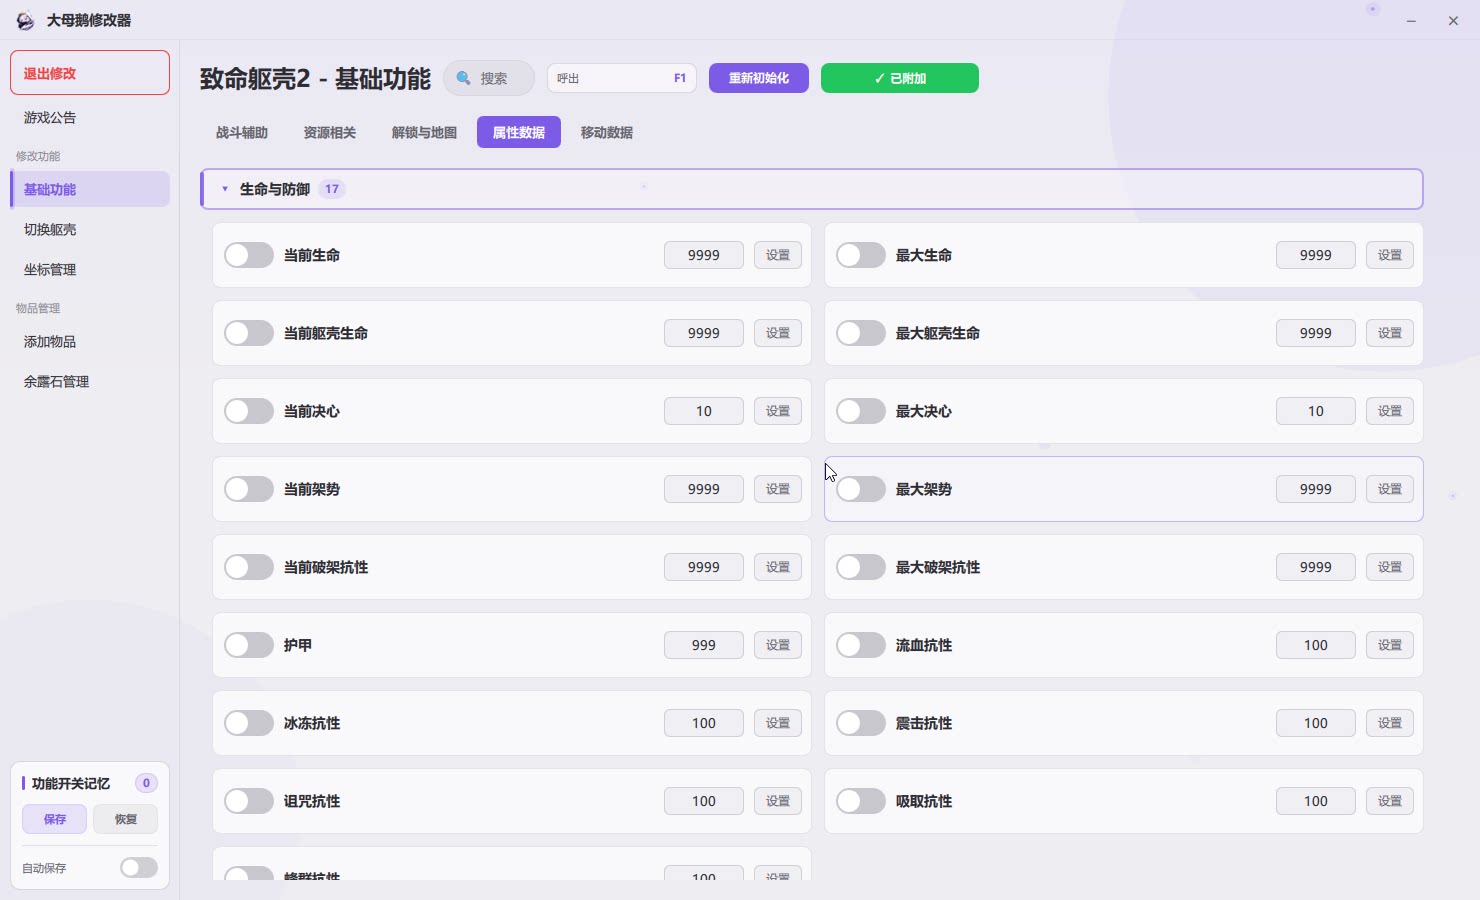Click the 17 count badge beside 生命与防御
This screenshot has height=900, width=1480.
click(x=332, y=189)
